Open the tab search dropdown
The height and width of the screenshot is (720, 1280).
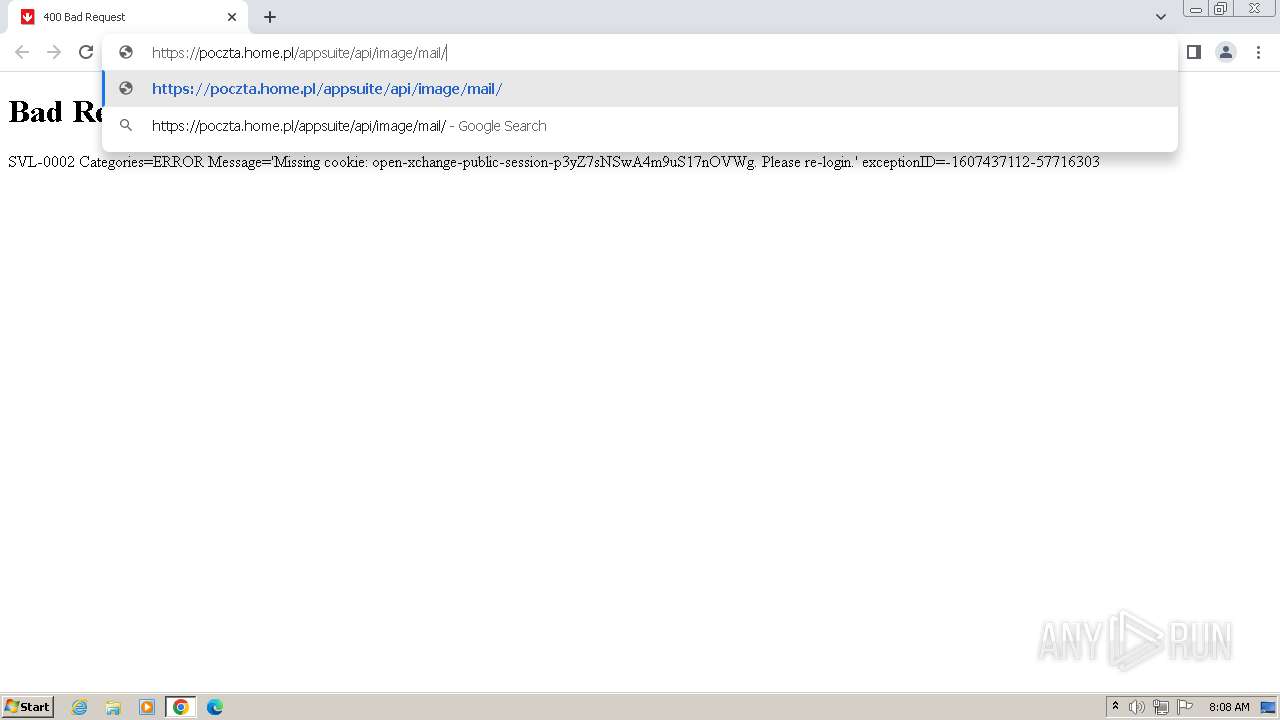tap(1161, 17)
